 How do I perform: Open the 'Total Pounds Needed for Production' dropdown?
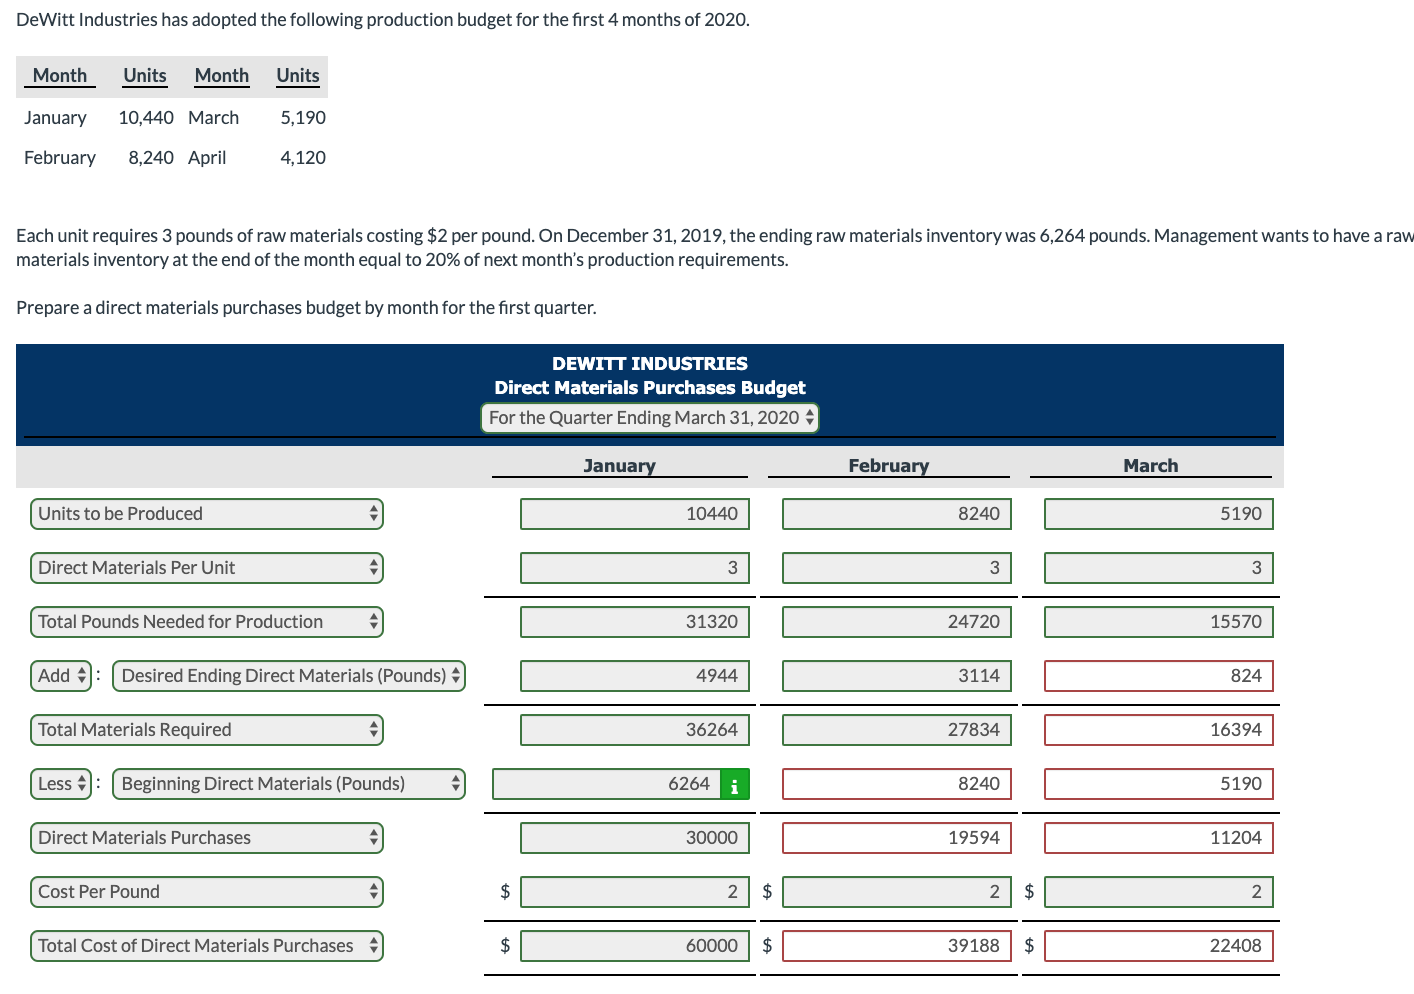[x=207, y=622]
